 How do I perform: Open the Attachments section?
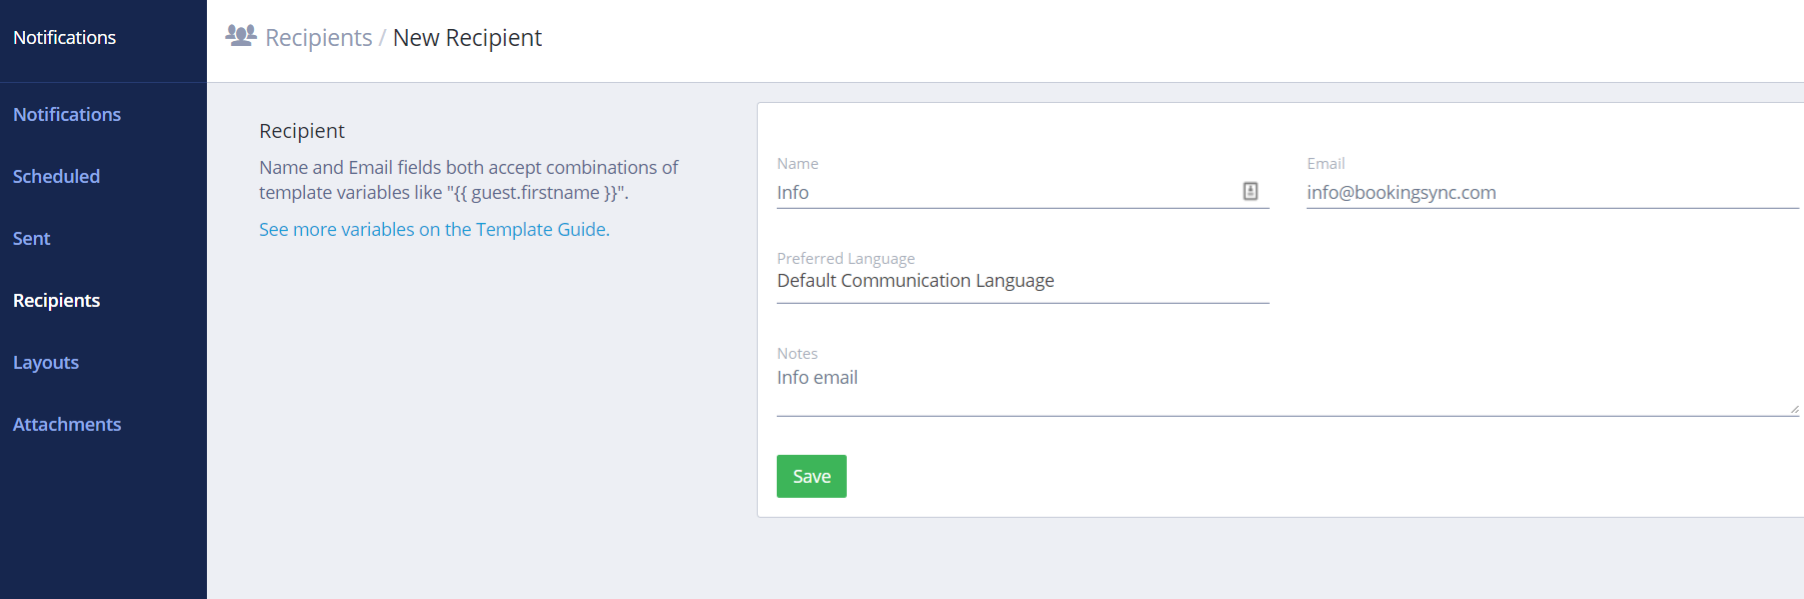point(67,425)
